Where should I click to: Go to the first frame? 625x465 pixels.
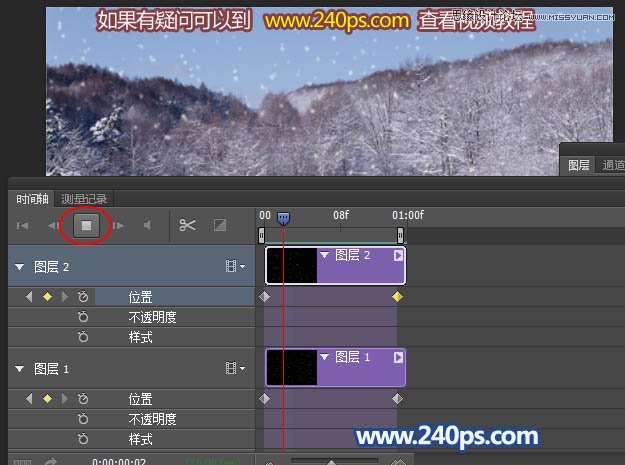tap(22, 226)
